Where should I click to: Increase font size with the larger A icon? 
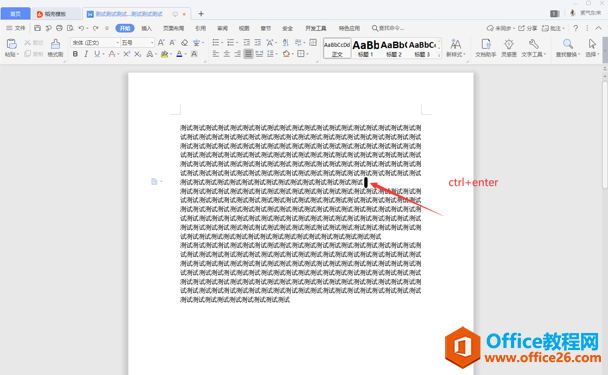coord(161,42)
